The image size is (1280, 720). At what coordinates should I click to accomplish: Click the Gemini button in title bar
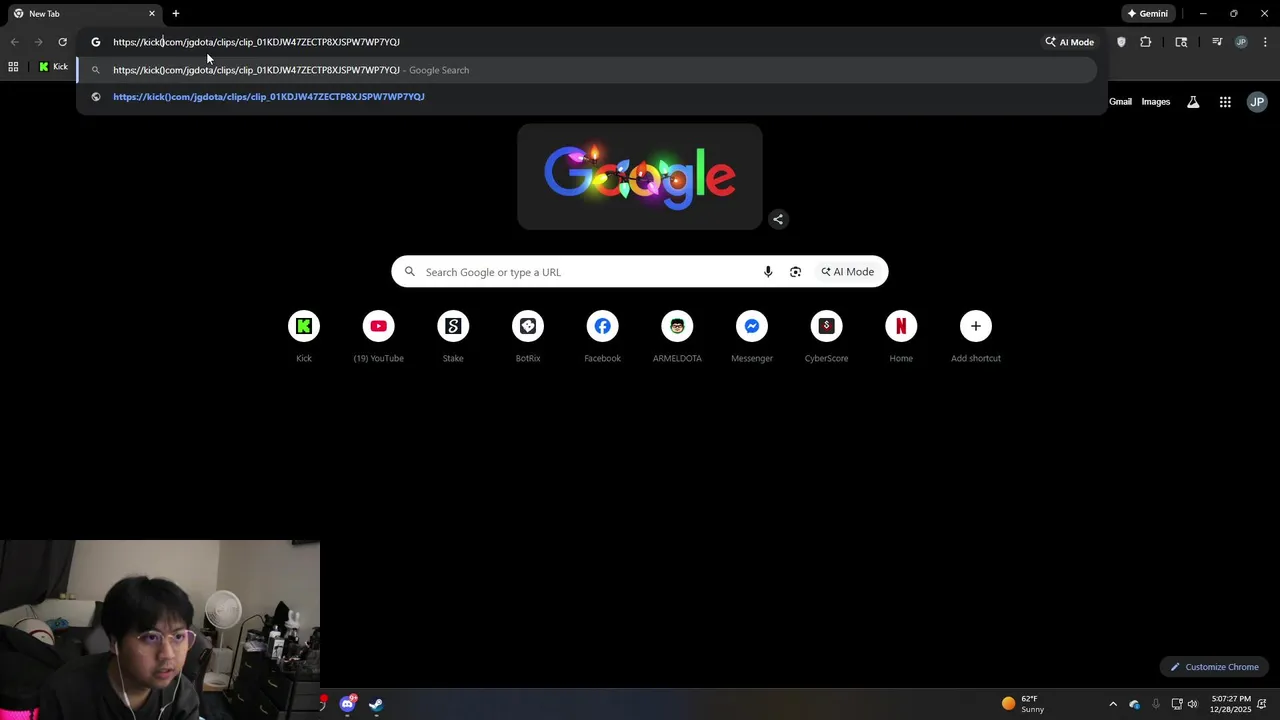click(1147, 14)
